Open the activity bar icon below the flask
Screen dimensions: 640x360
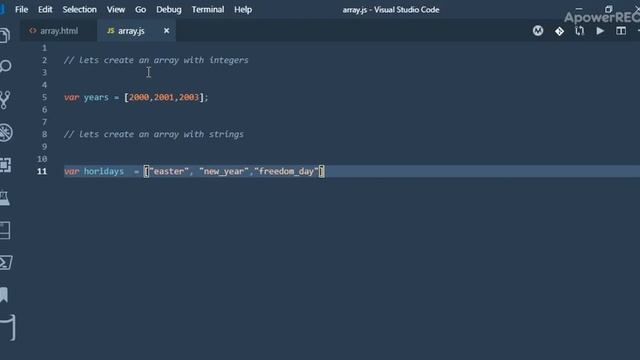click(x=5, y=230)
